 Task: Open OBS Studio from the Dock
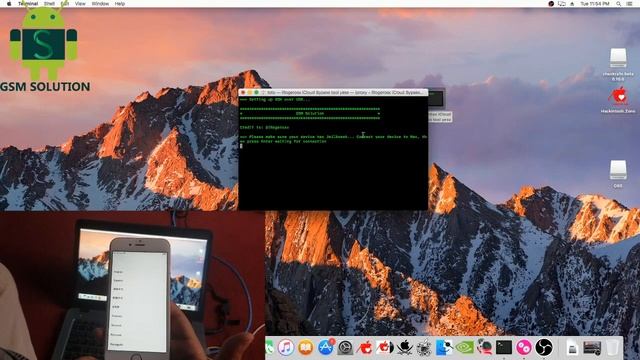(x=544, y=347)
